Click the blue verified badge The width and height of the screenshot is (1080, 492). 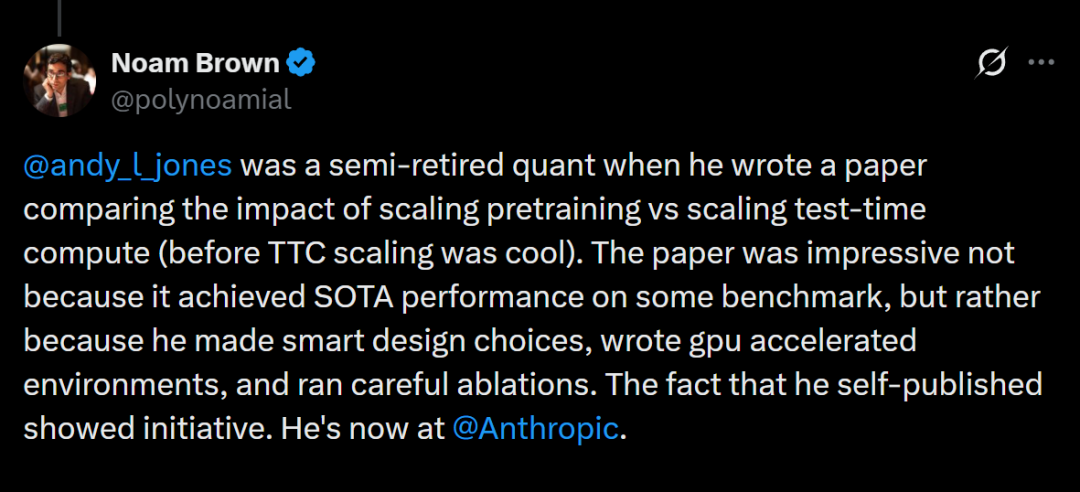click(302, 64)
